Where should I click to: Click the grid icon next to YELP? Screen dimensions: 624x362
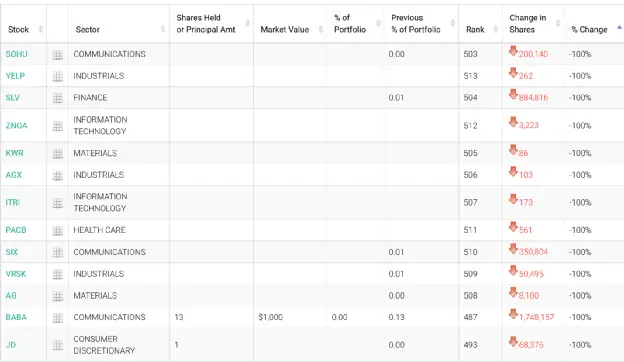click(x=58, y=76)
